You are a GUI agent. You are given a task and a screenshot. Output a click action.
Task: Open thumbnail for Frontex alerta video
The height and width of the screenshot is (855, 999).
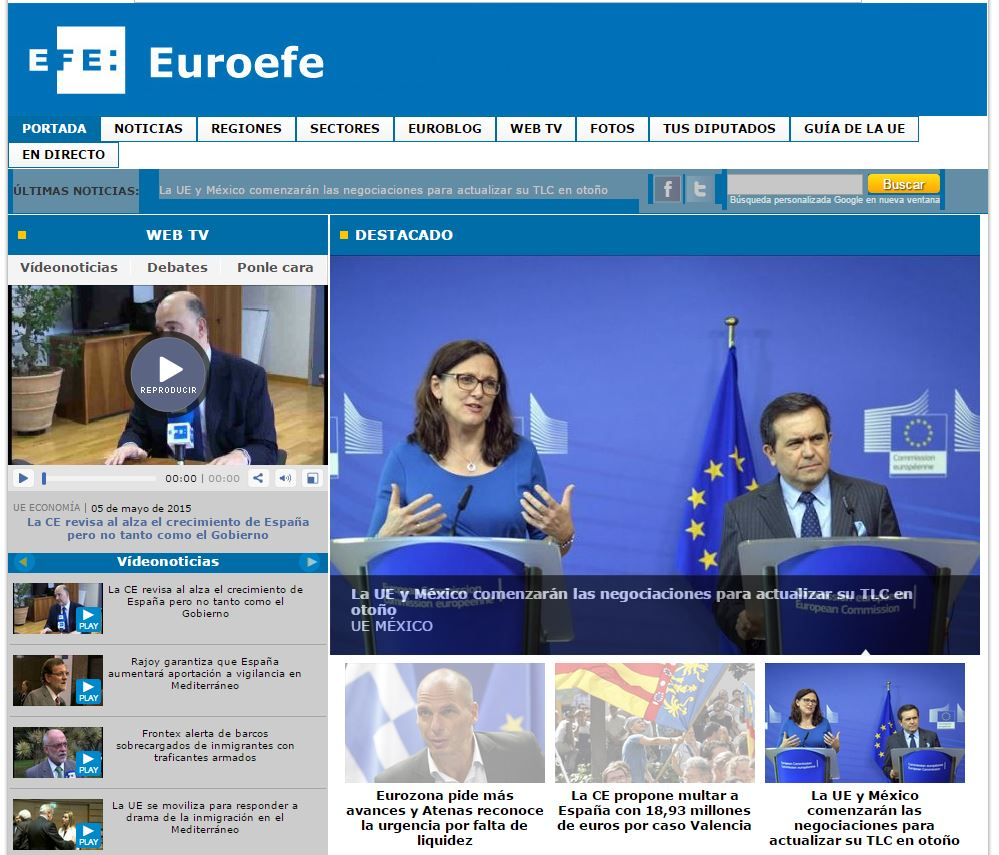[x=58, y=752]
